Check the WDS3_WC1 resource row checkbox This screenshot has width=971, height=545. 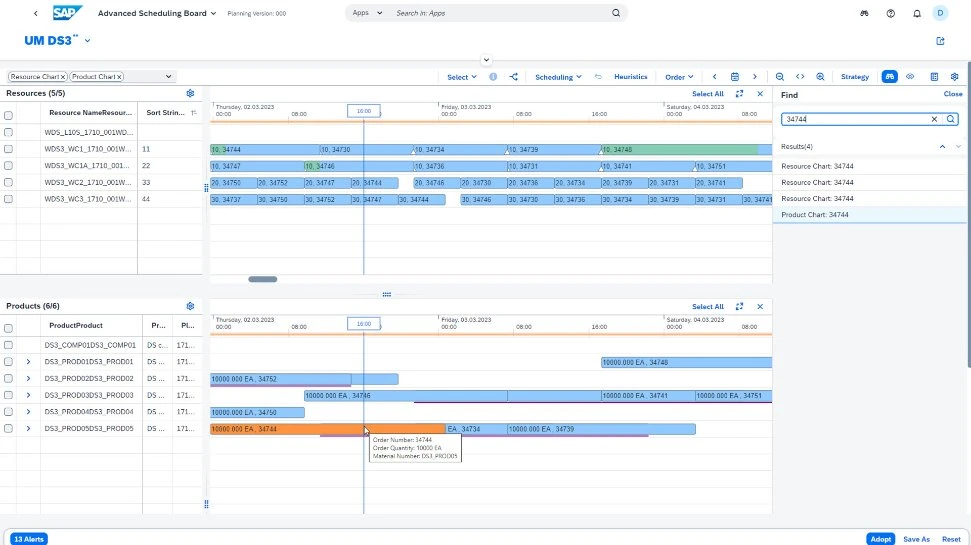point(9,149)
